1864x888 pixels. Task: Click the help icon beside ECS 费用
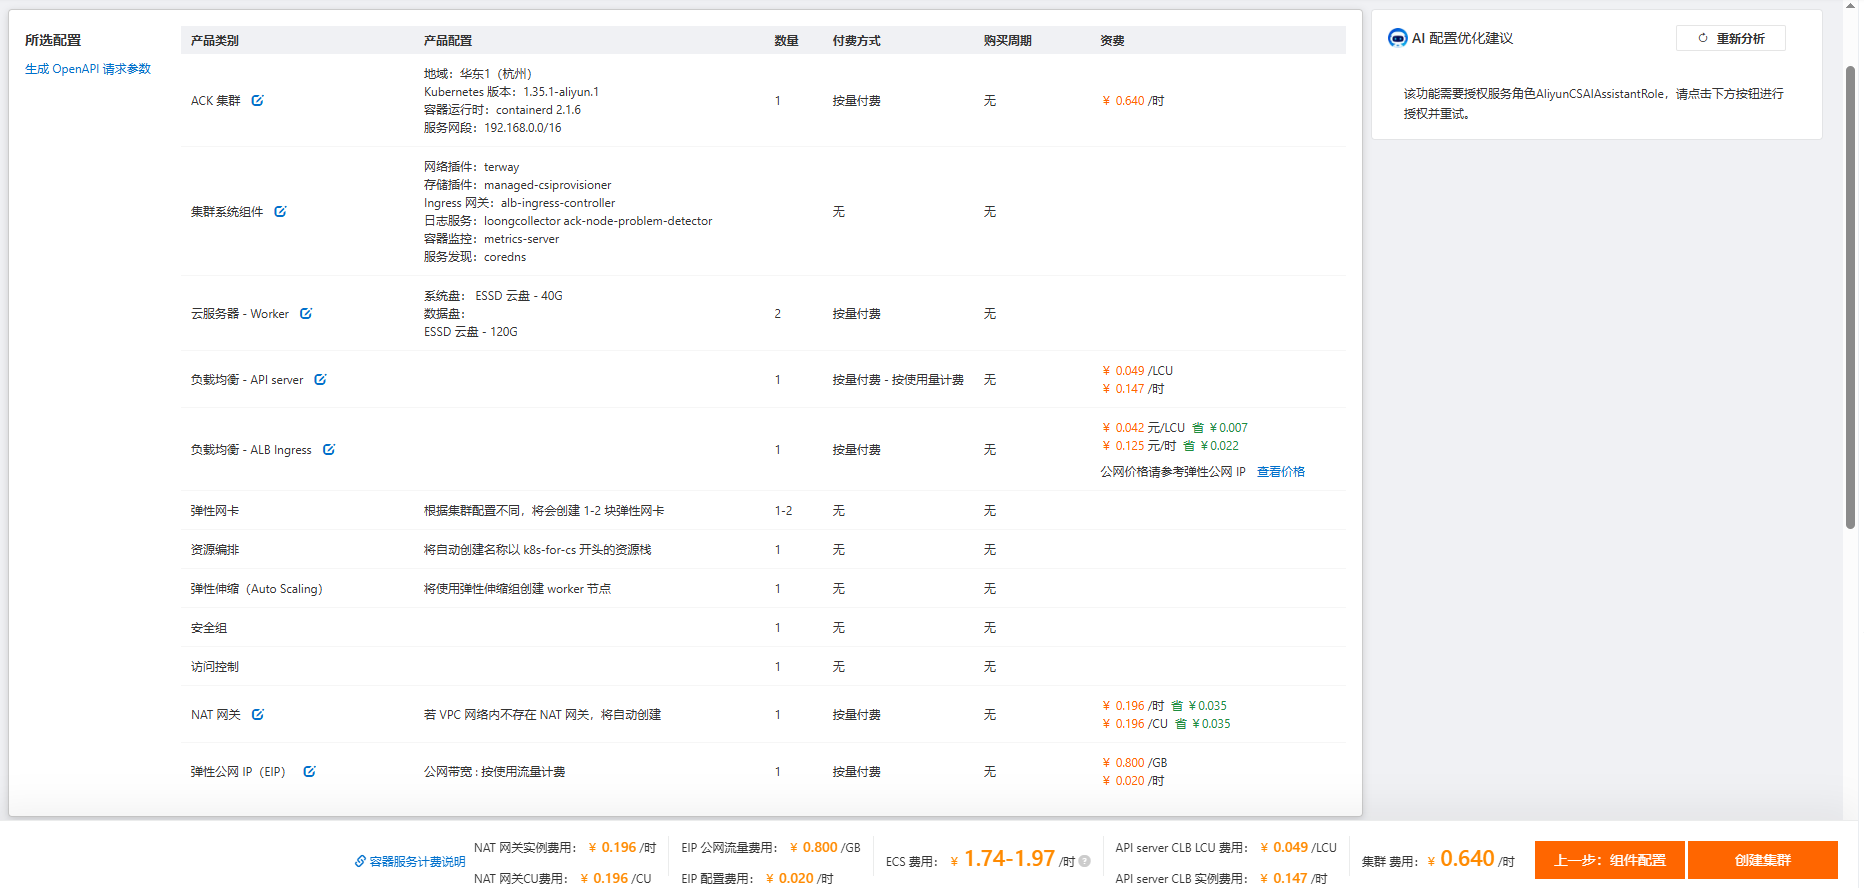pos(1085,861)
